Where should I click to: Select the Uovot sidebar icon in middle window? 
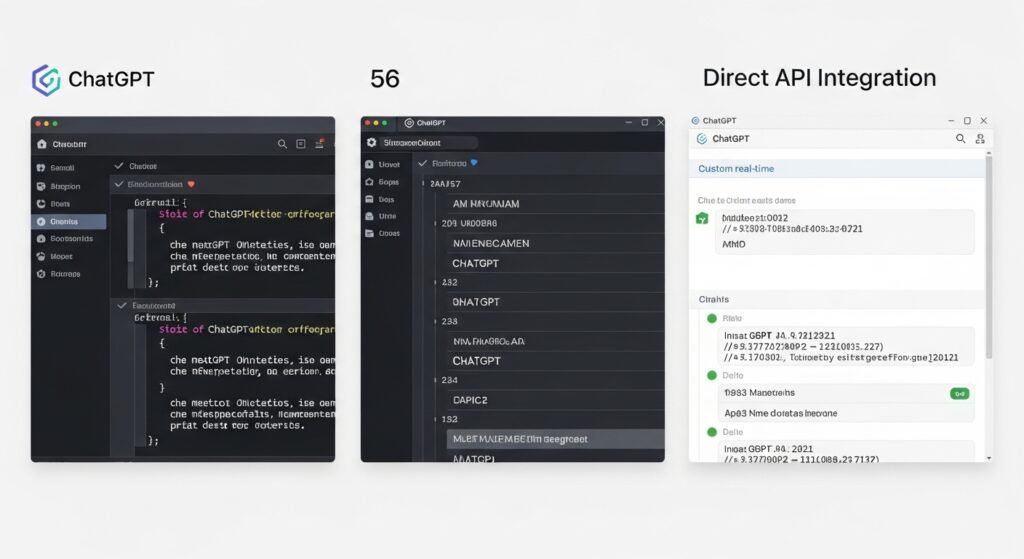pyautogui.click(x=370, y=165)
